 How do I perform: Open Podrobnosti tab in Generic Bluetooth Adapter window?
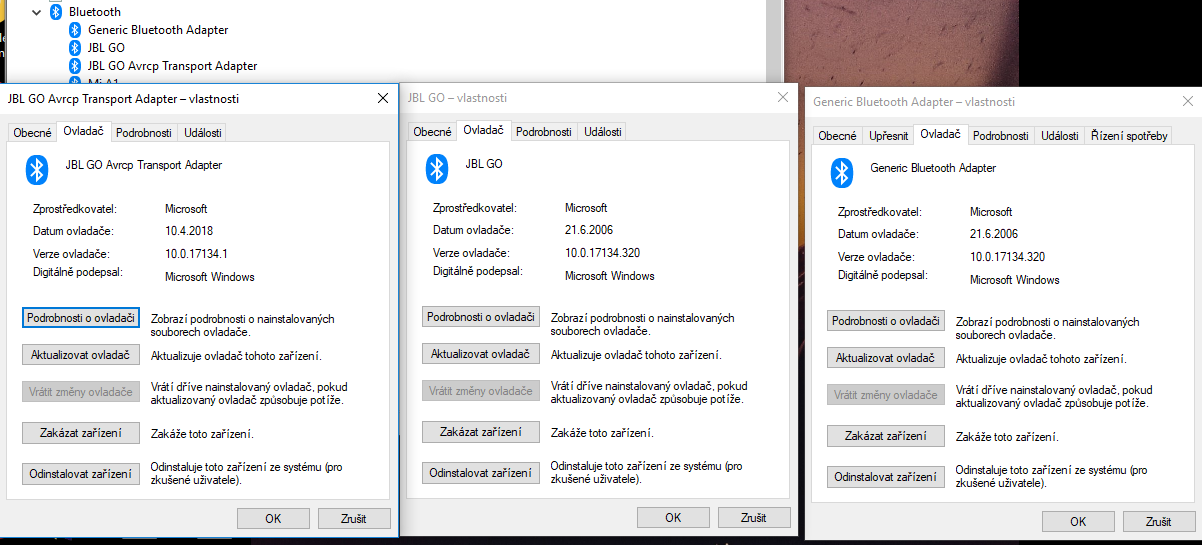click(x=1001, y=136)
